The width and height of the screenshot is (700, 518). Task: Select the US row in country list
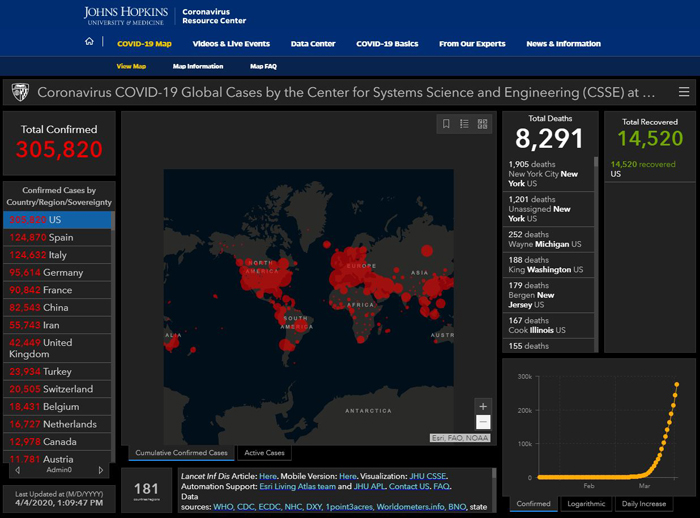(57, 220)
